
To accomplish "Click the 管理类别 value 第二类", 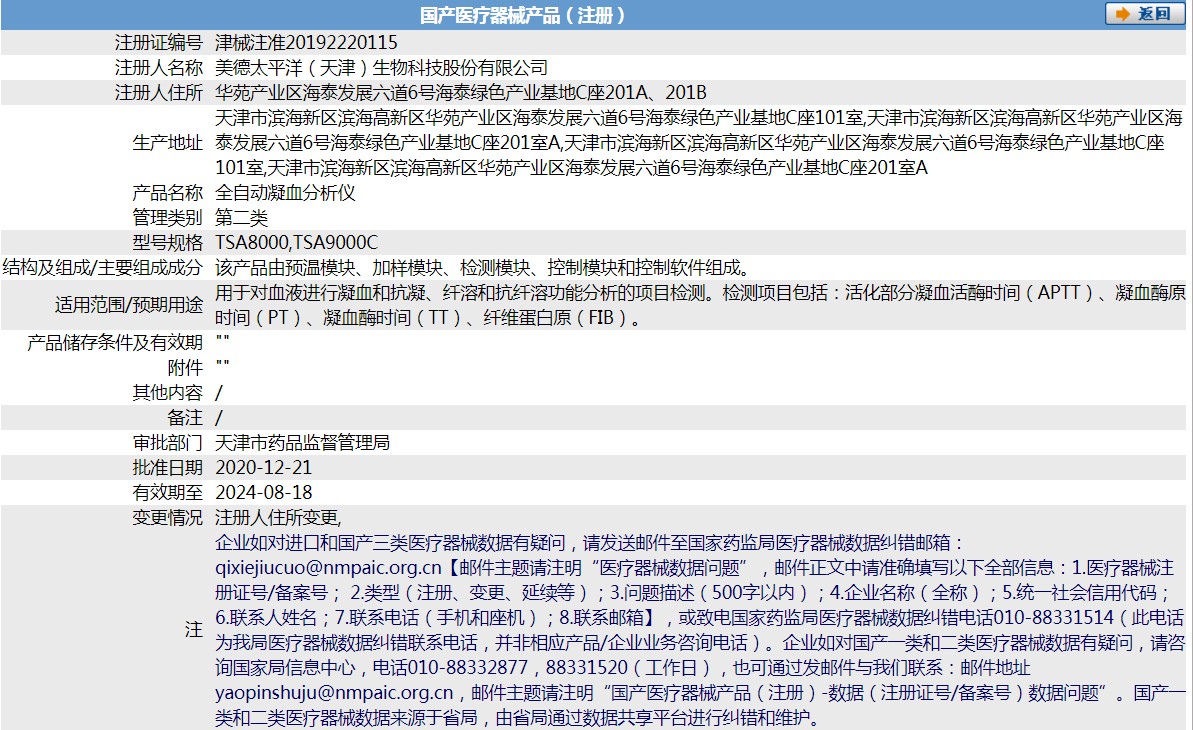I will 240,217.
